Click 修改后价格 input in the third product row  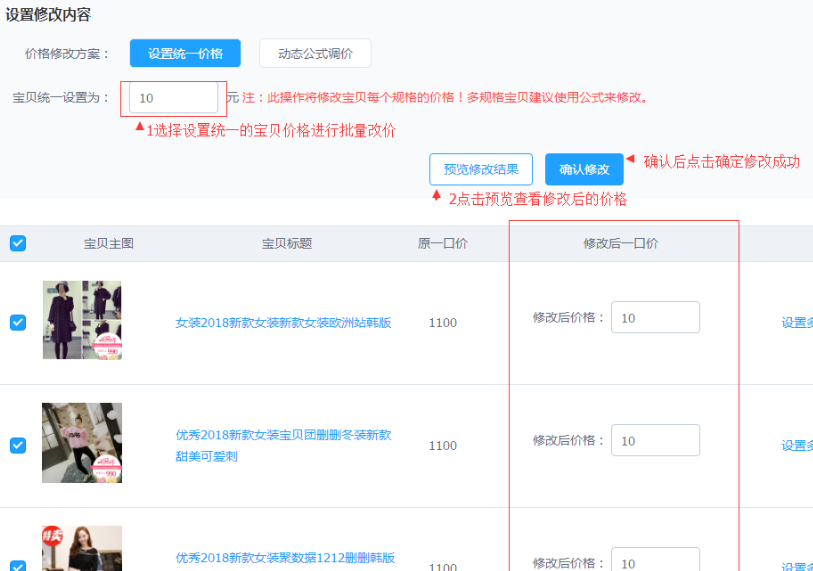(655, 561)
